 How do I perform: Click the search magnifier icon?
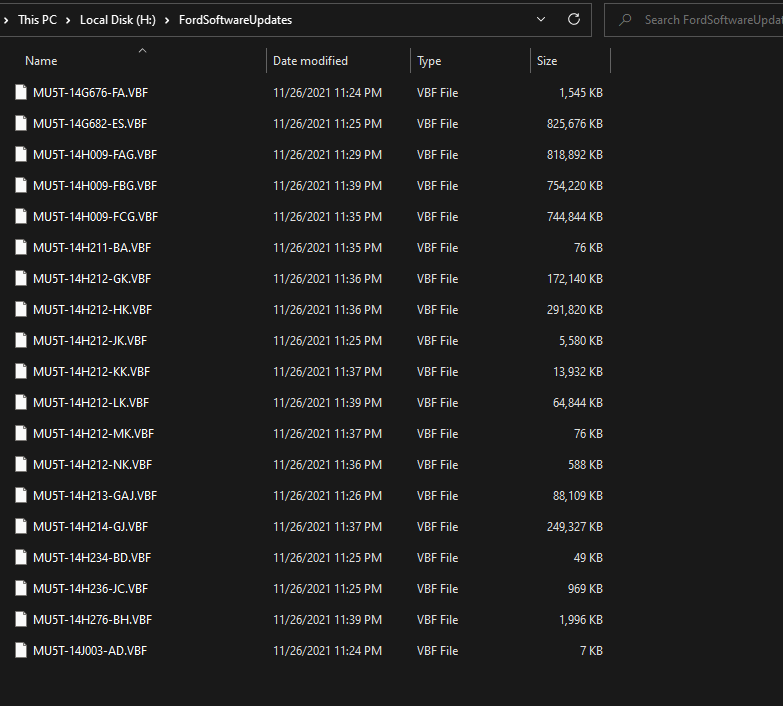tap(625, 20)
